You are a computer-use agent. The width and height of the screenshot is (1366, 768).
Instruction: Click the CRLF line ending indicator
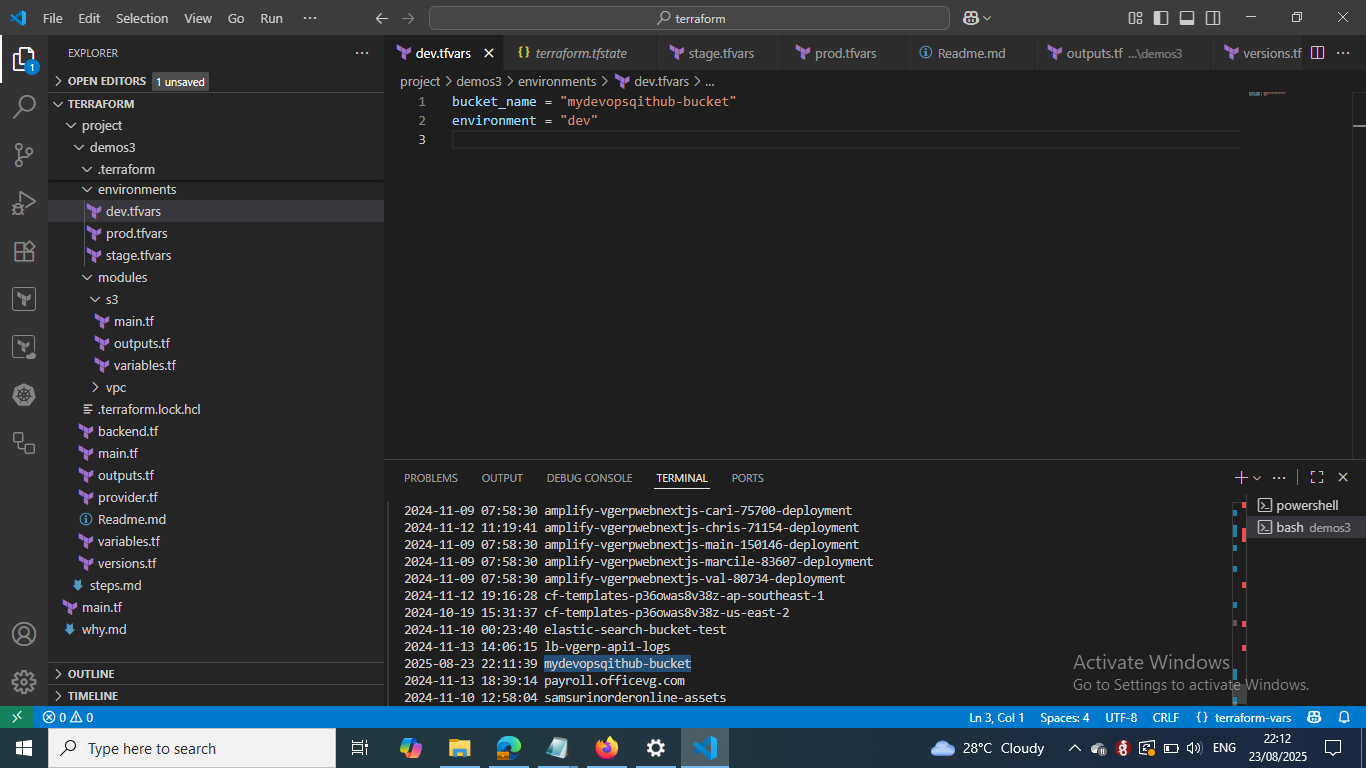pos(1166,717)
